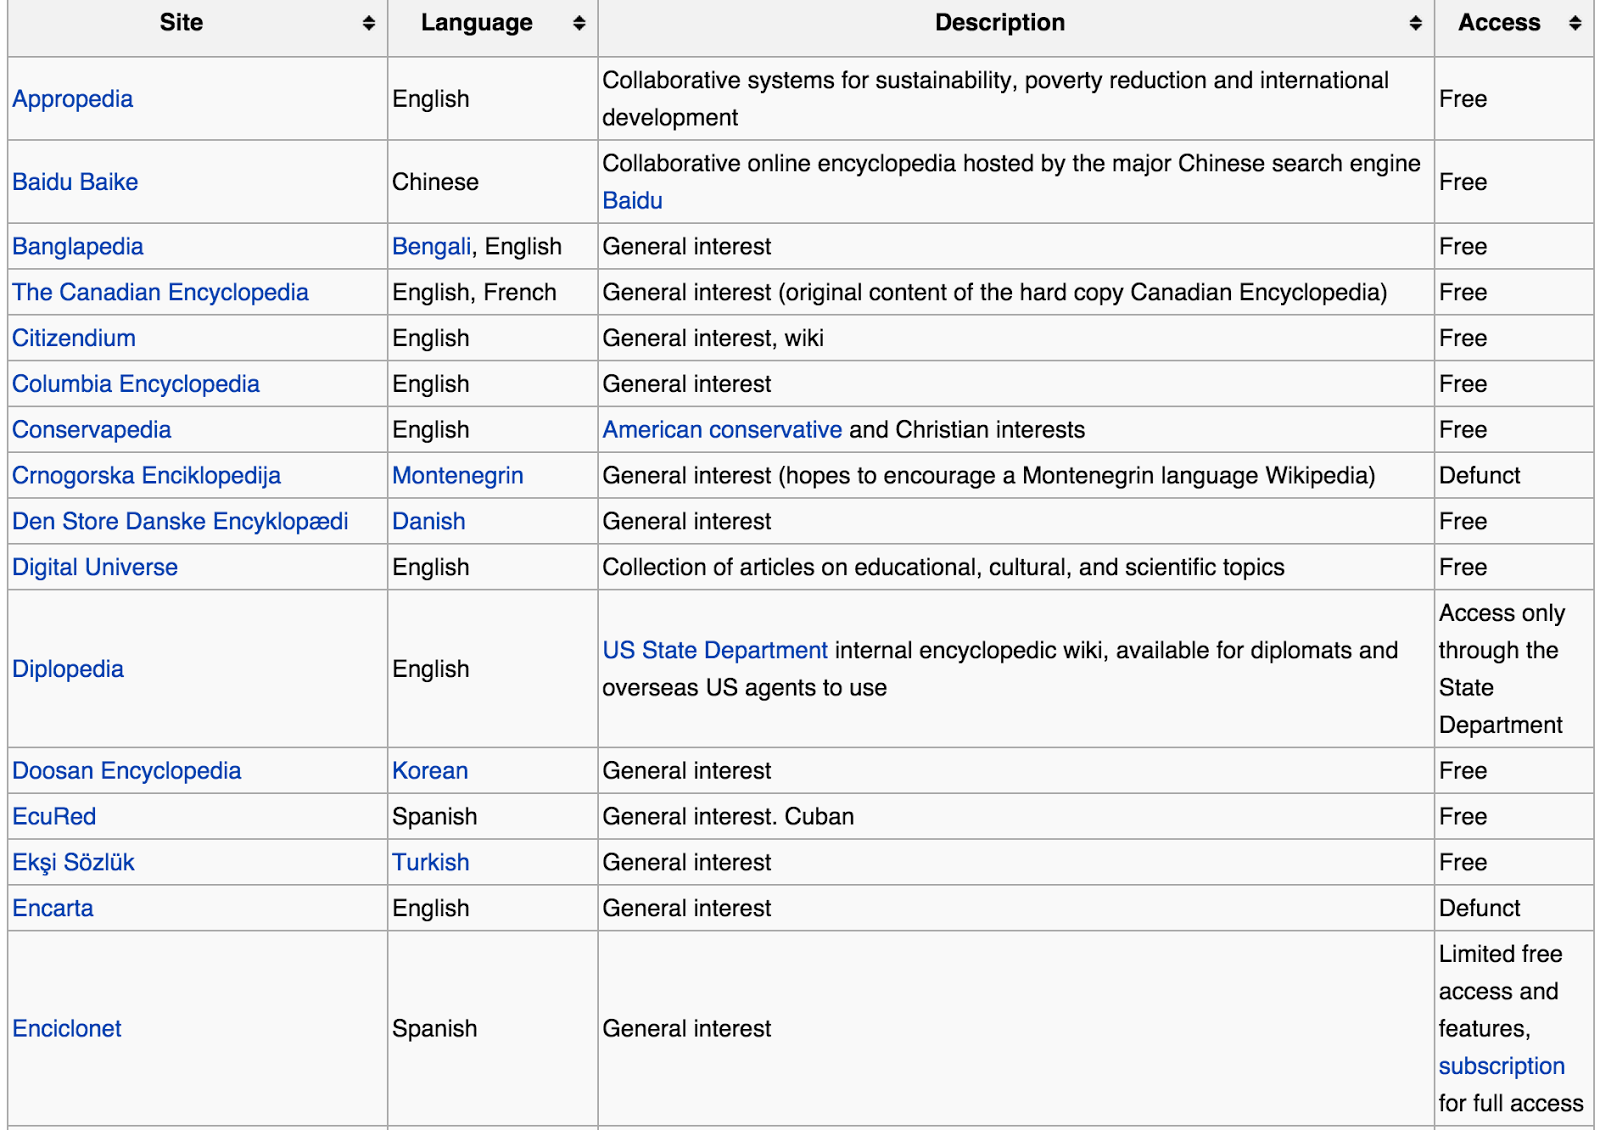Screen dimensions: 1600x1130
Task: Sort the table by Language column
Action: 578,22
